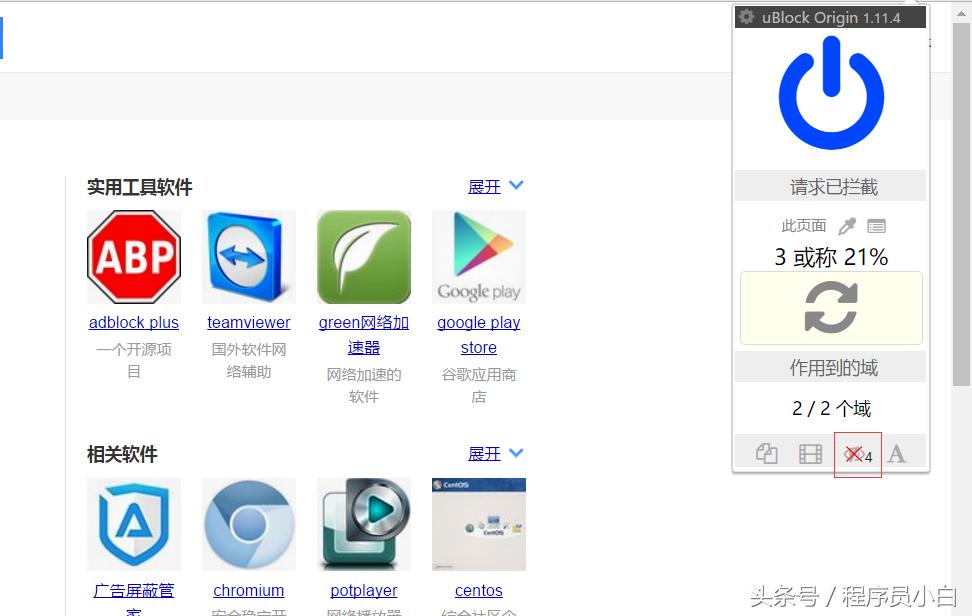The image size is (972, 616).
Task: Expand the 相关软件 section via 展开
Action: [x=484, y=454]
